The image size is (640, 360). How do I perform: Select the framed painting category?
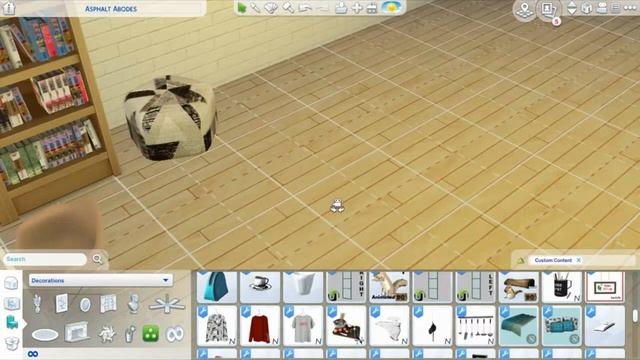coord(61,304)
